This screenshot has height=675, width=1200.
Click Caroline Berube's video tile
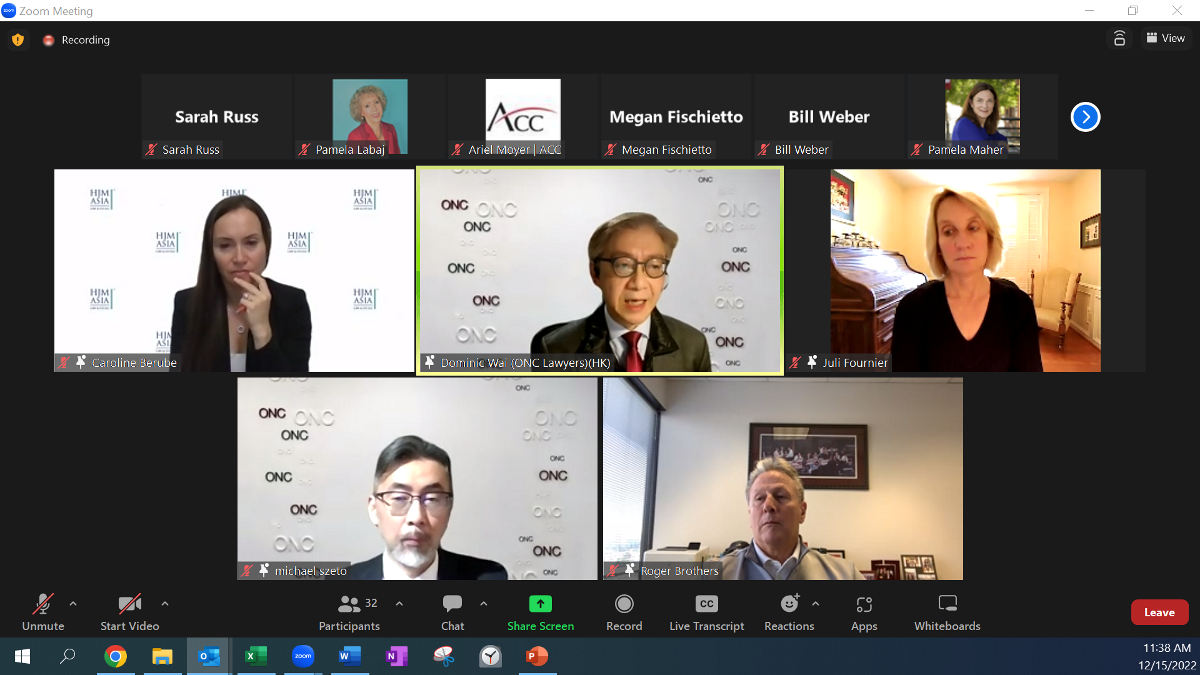(234, 270)
